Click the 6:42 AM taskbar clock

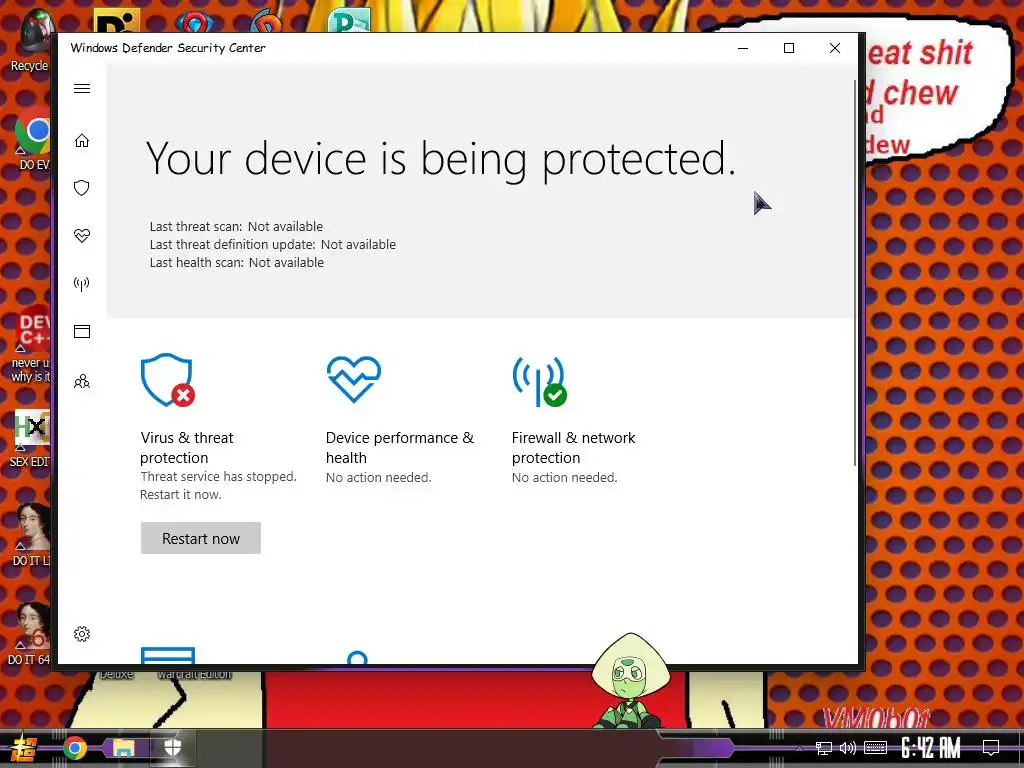931,748
